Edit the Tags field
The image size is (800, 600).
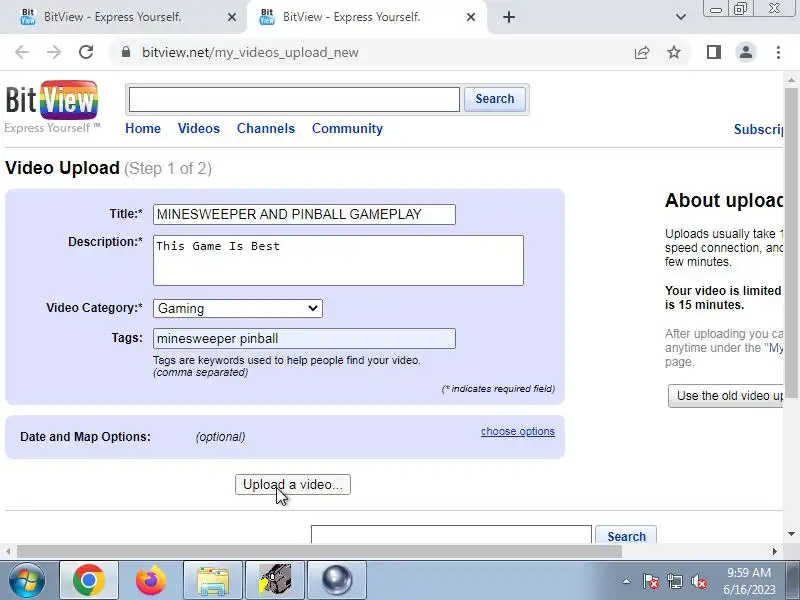(x=304, y=339)
